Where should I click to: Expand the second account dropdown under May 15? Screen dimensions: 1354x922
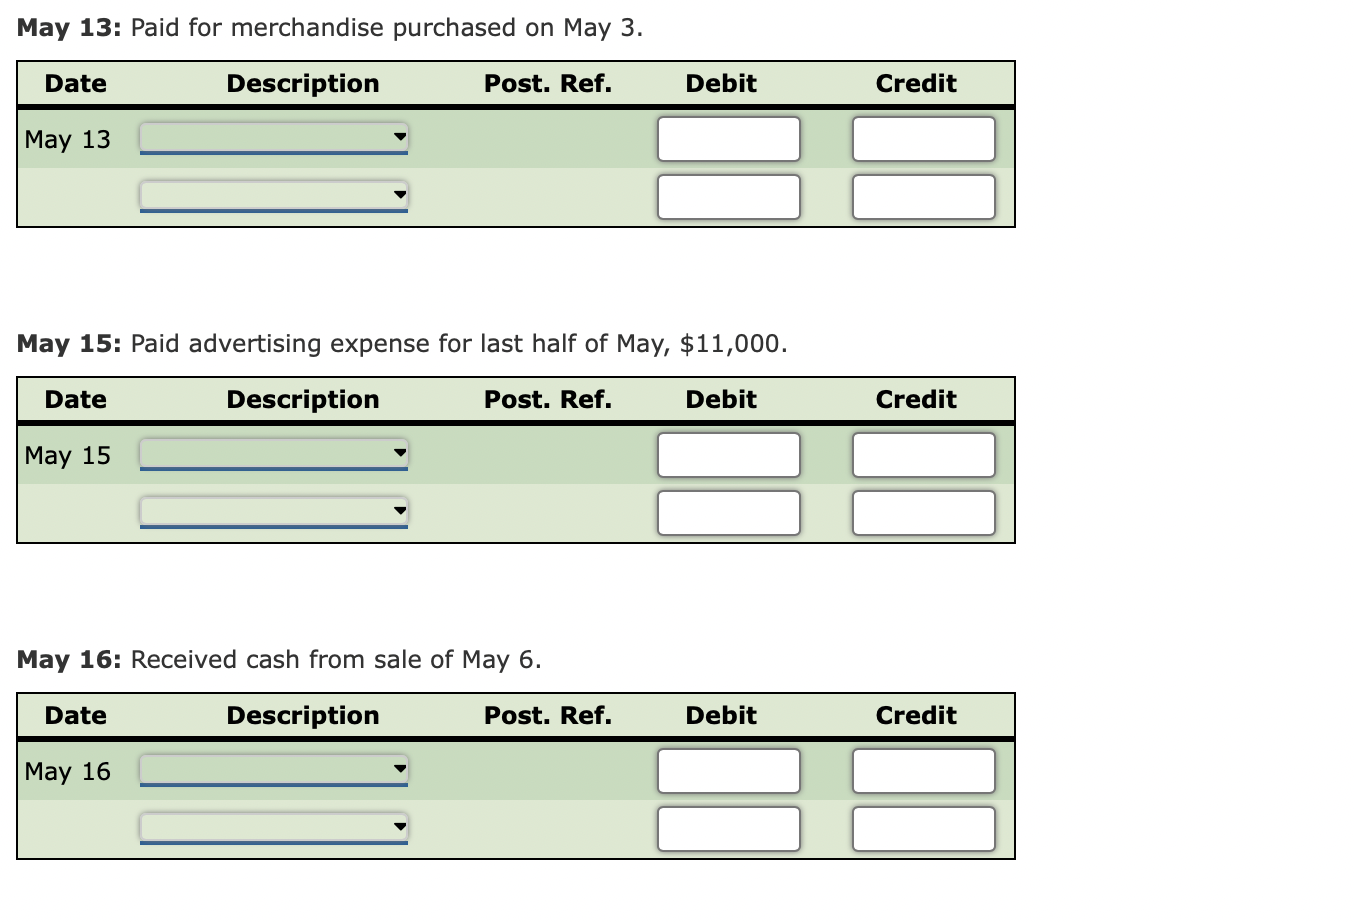273,511
